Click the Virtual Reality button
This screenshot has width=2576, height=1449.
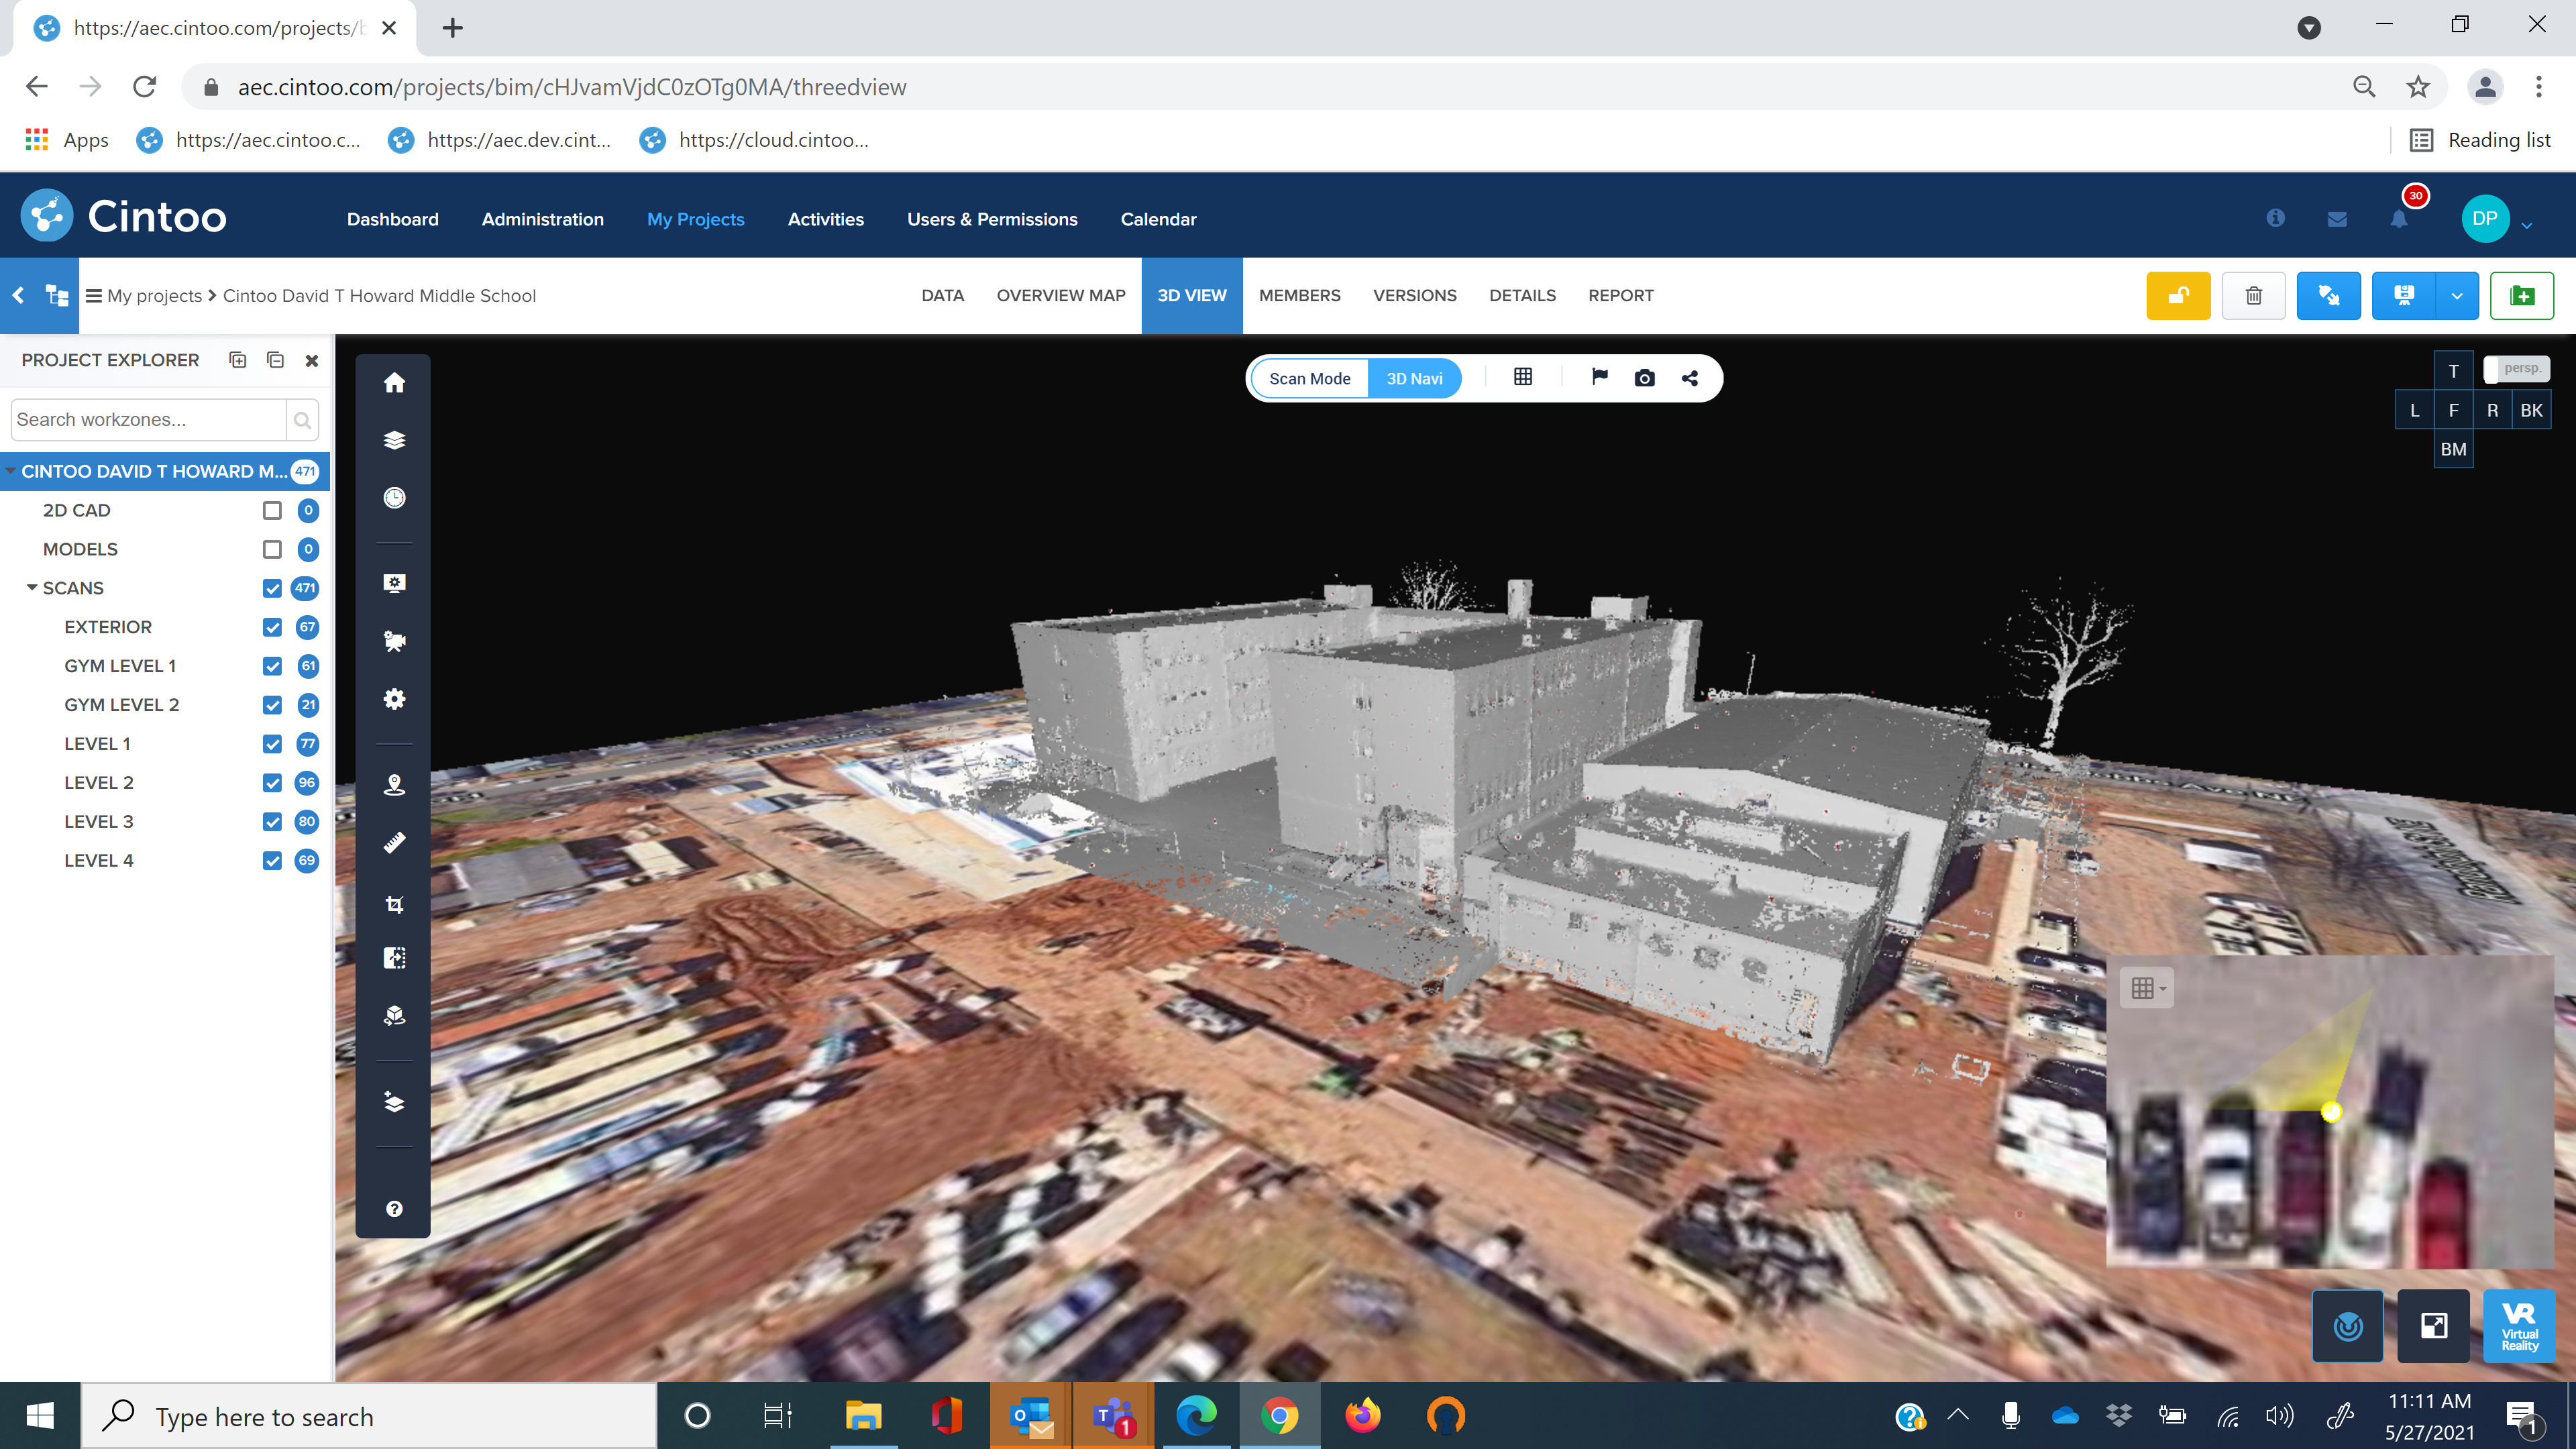2518,1326
